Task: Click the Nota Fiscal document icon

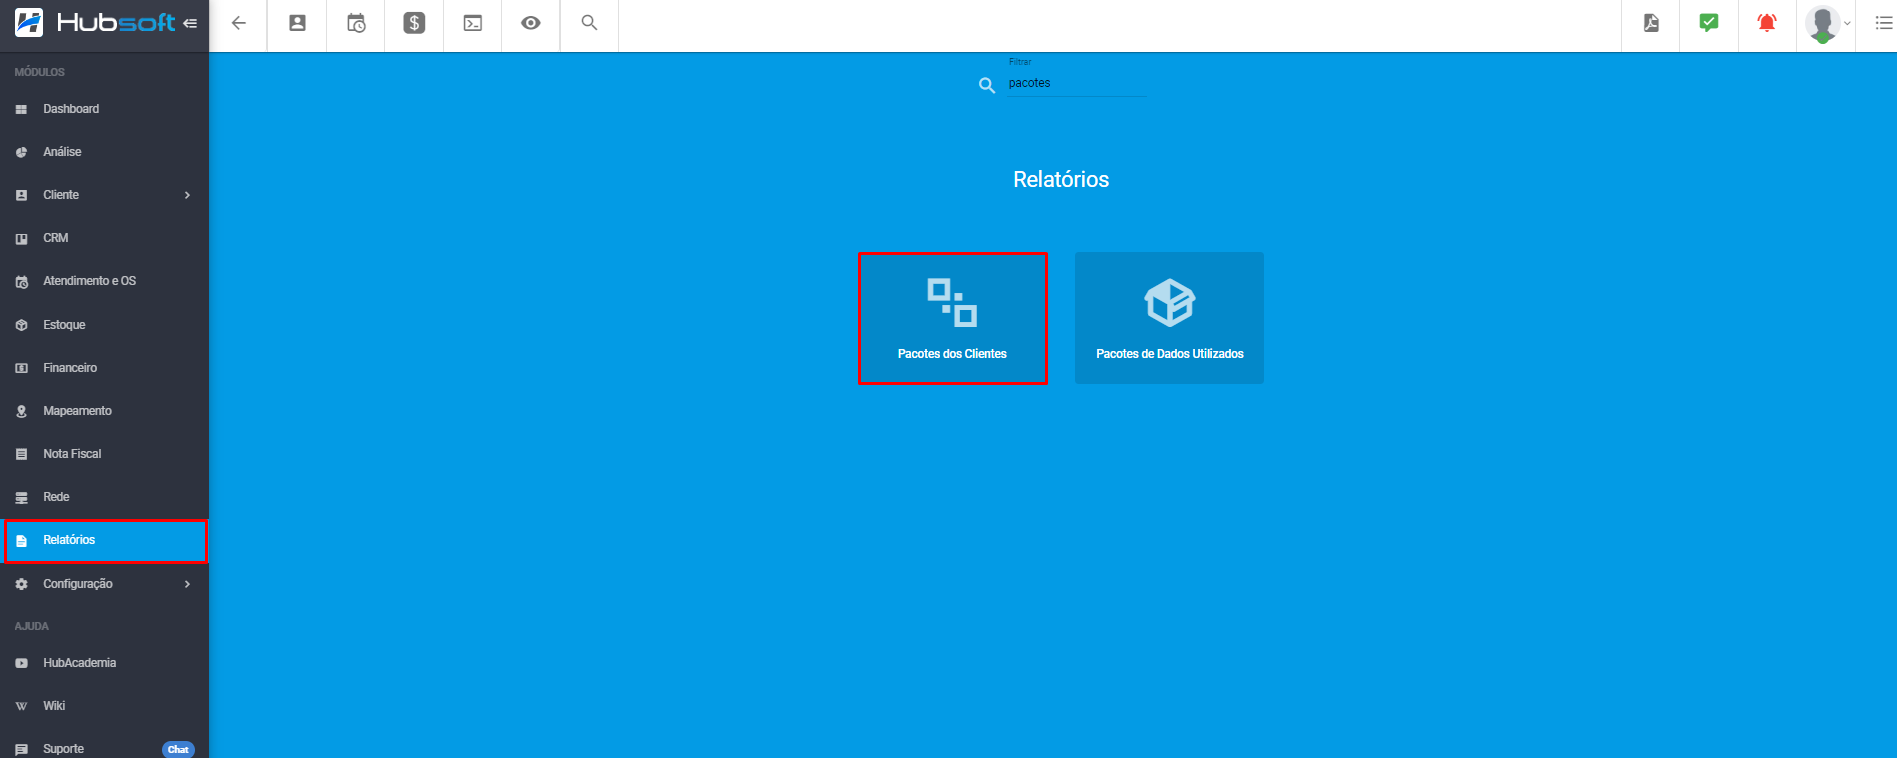Action: tap(21, 454)
